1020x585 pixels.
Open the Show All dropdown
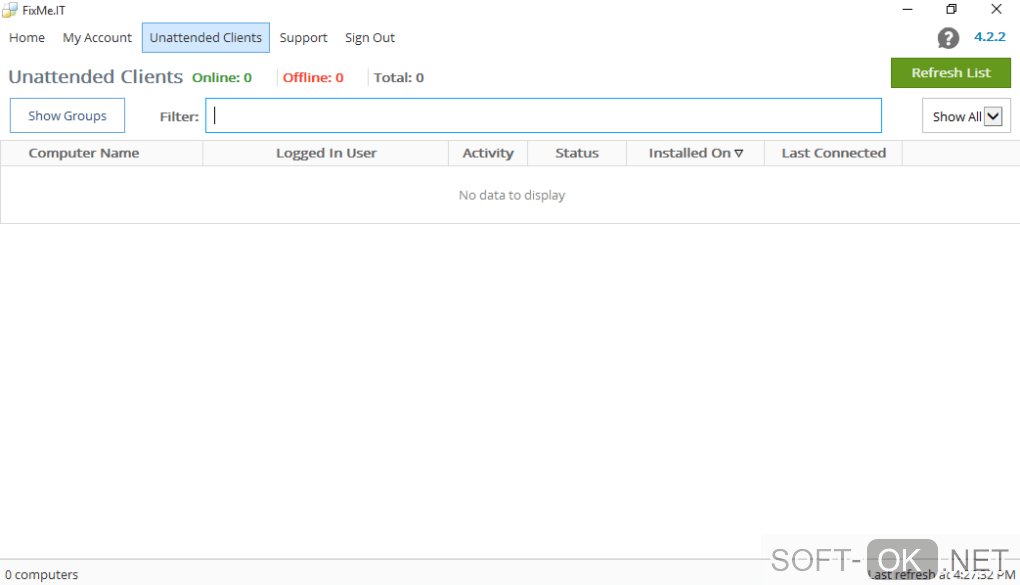[966, 116]
